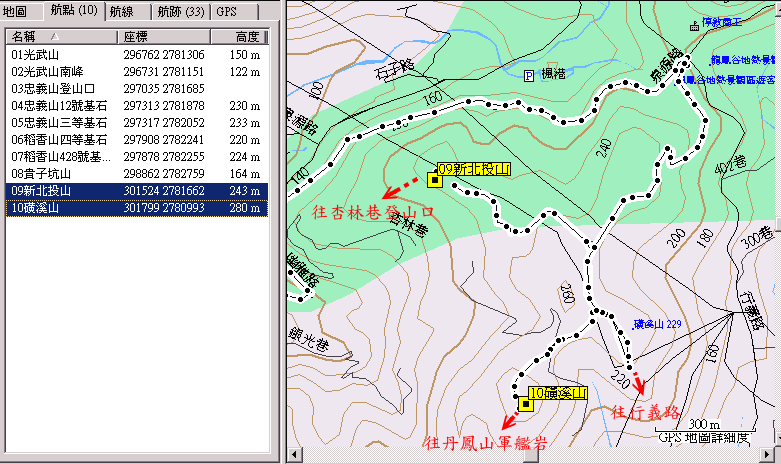The height and width of the screenshot is (464, 781).
Task: Click the red arrow toward 丹鳳山軍艦岩
Action: click(x=511, y=413)
